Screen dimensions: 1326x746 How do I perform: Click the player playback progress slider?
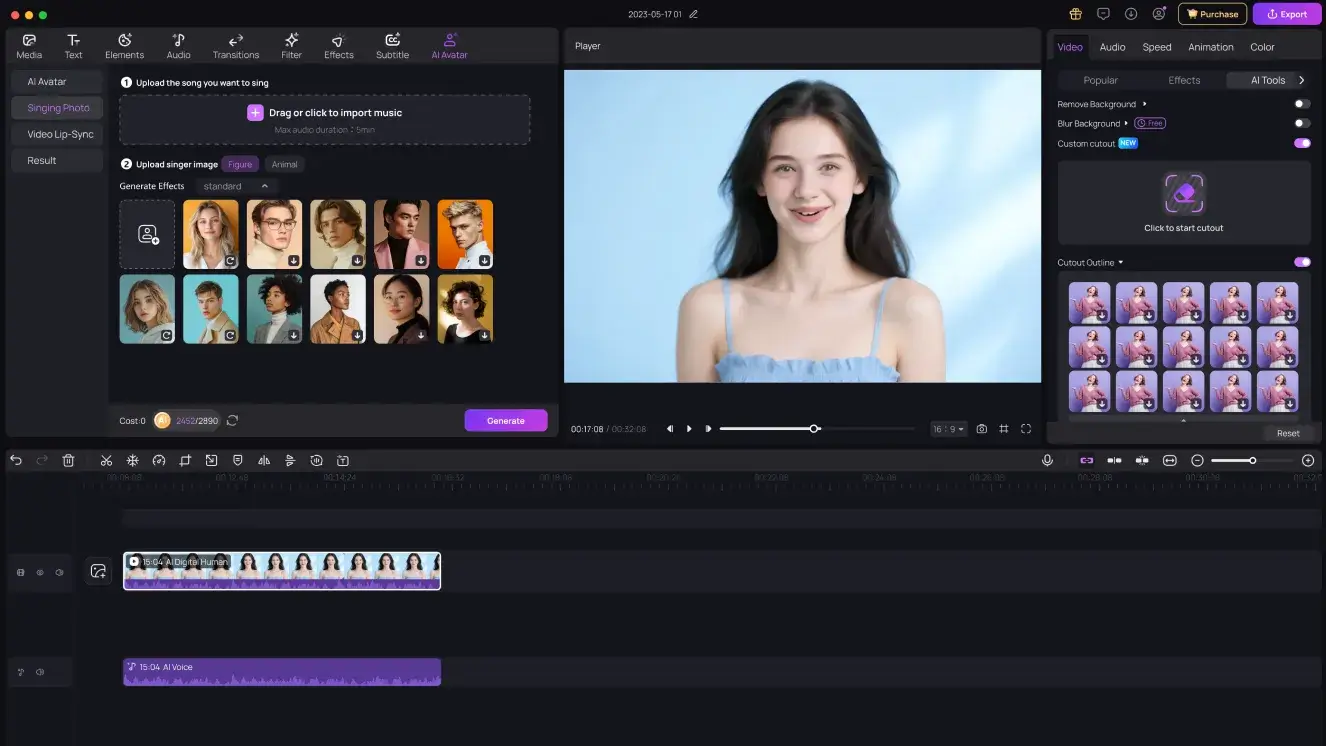point(815,429)
